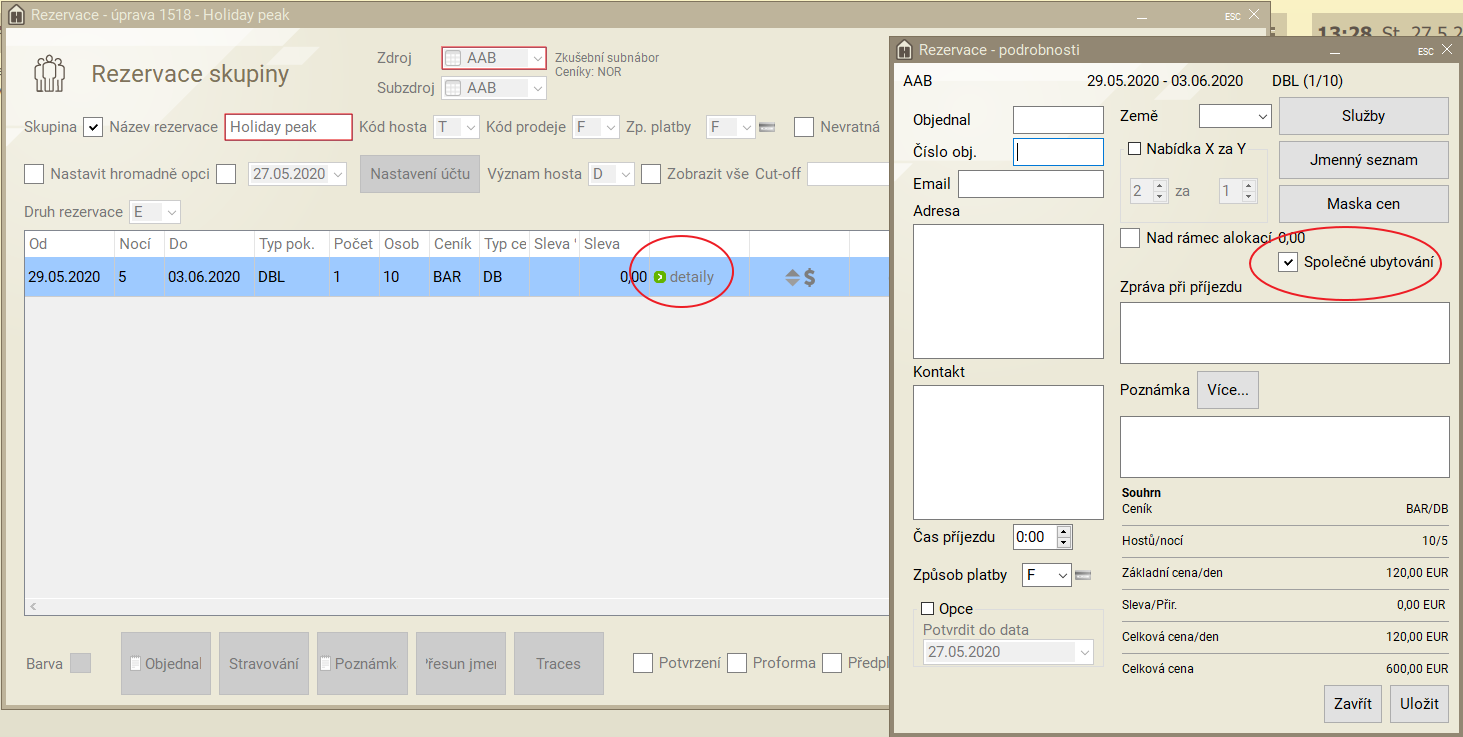Click the calendar icon in Subzdroj field
The height and width of the screenshot is (737, 1463).
(453, 88)
